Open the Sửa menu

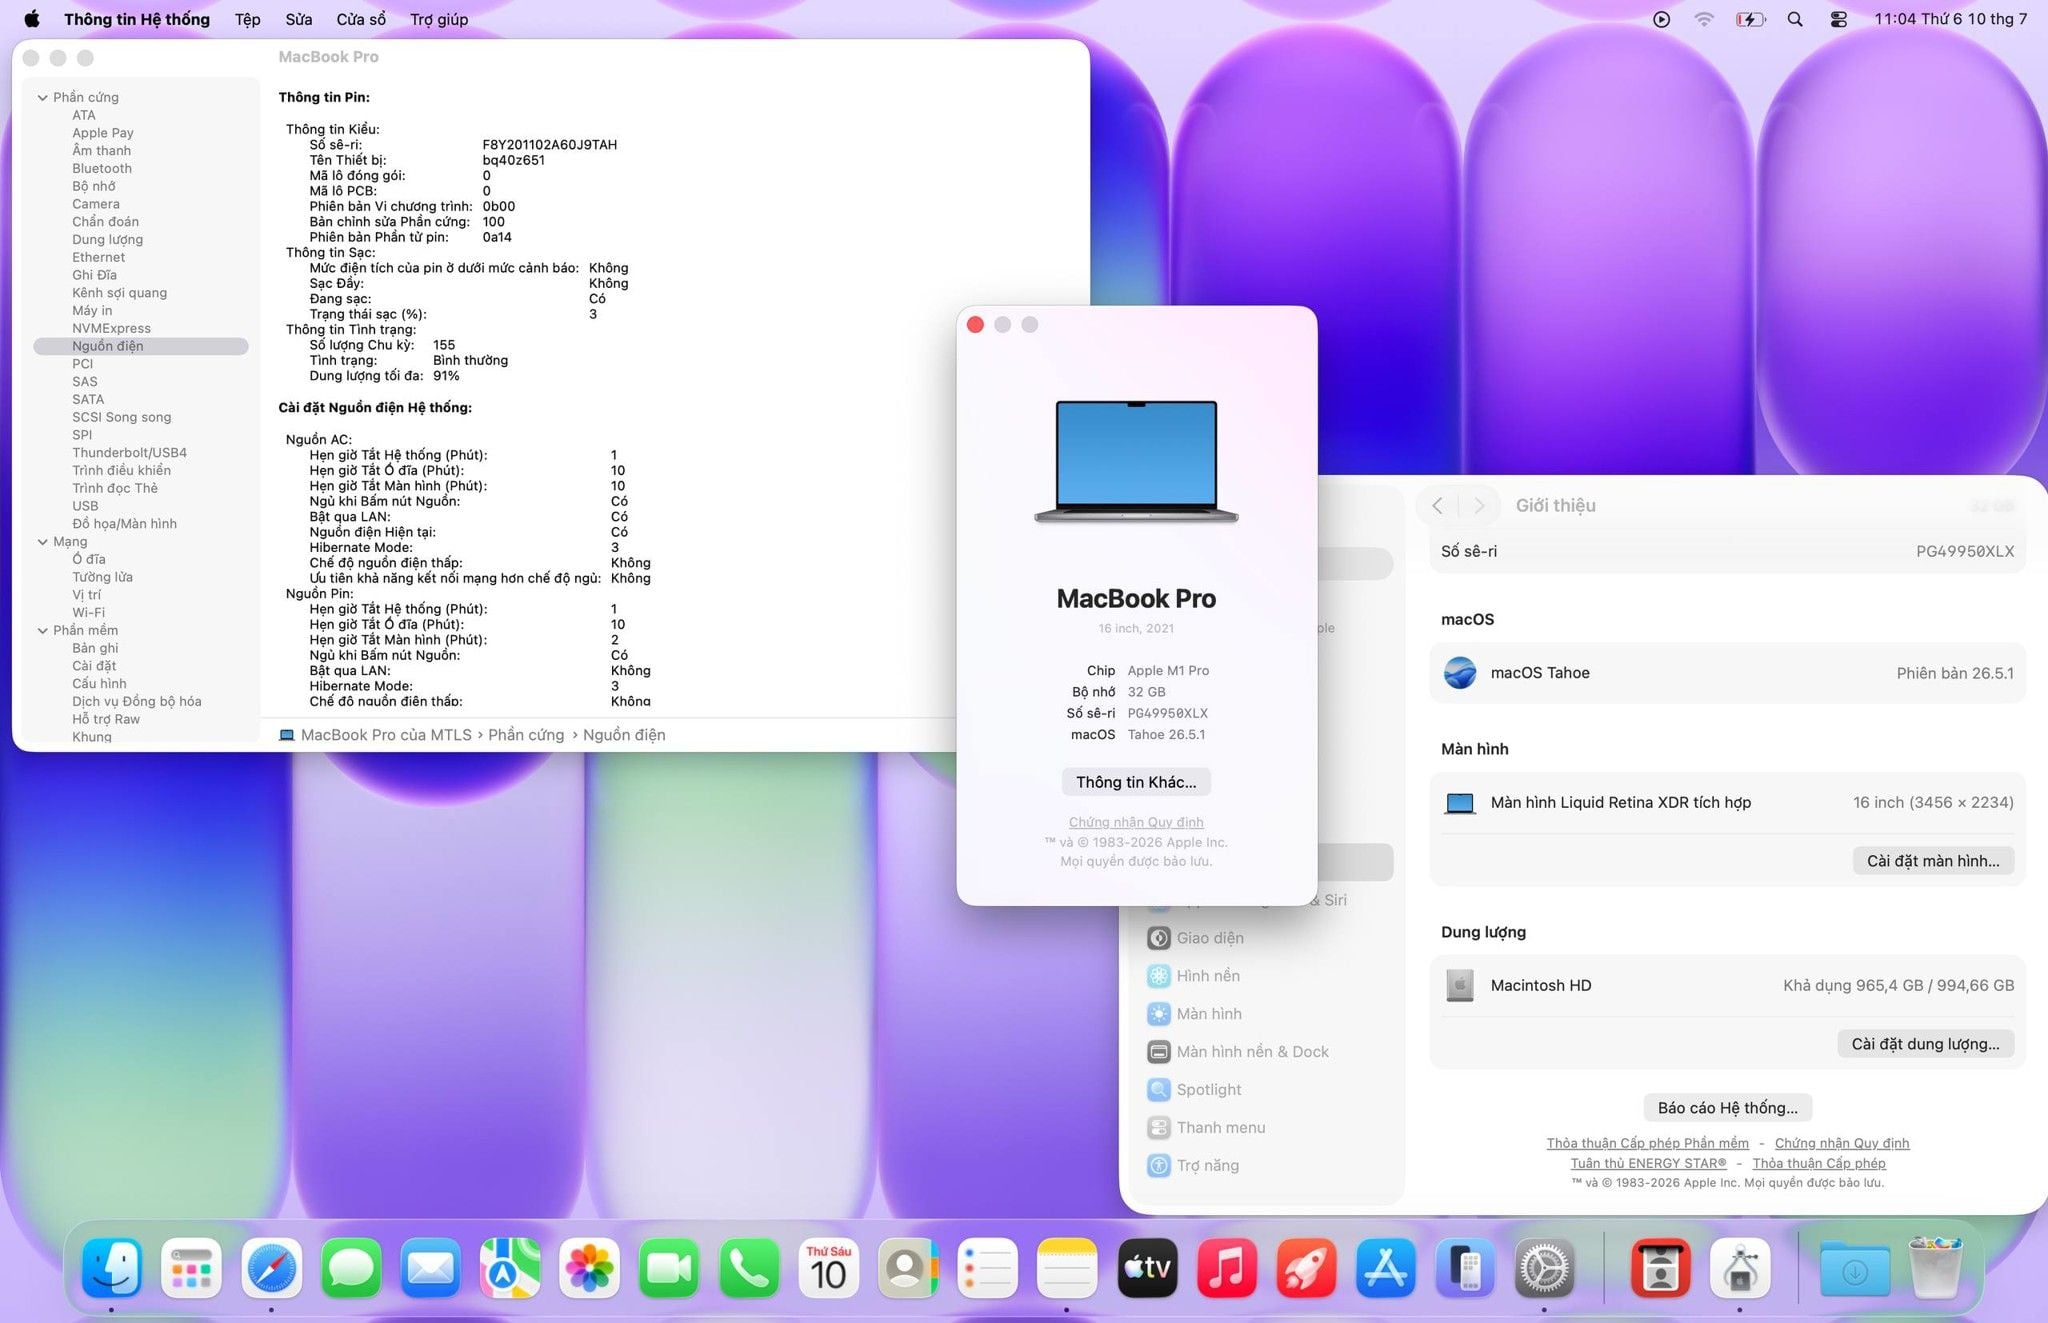298,19
